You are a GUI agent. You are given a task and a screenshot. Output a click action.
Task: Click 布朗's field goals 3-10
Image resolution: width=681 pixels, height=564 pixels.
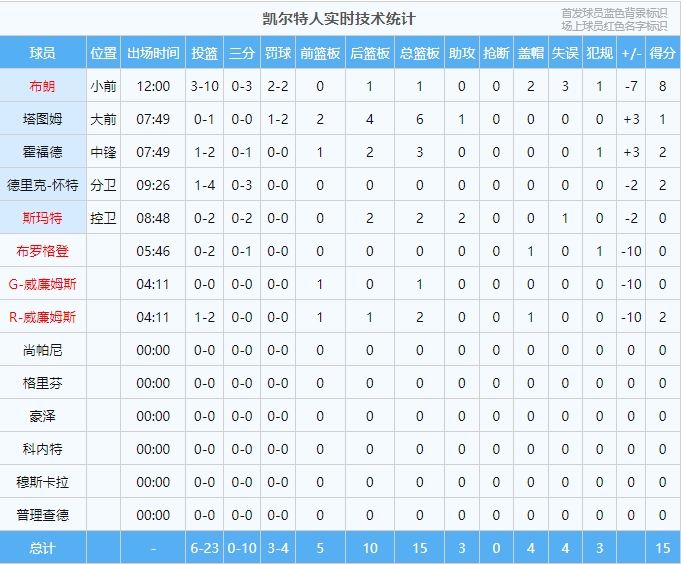pyautogui.click(x=204, y=86)
